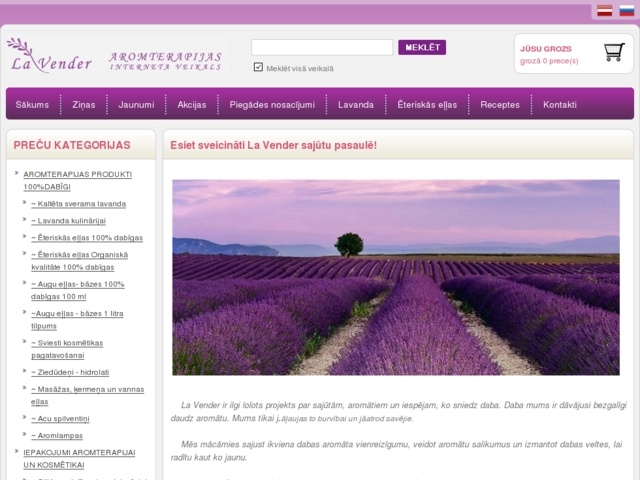The image size is (640, 480).
Task: Open the Ēteriskās eļļas menu item
Action: pos(427,104)
